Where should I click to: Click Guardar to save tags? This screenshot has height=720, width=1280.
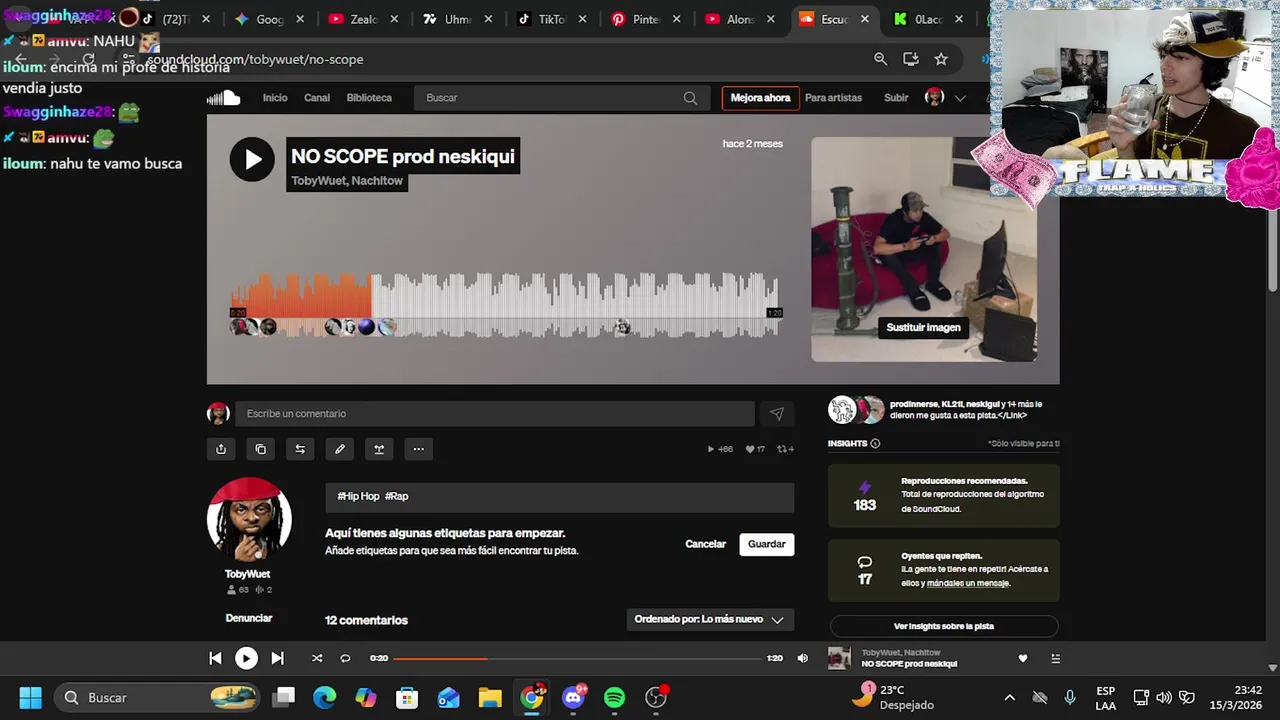[767, 544]
